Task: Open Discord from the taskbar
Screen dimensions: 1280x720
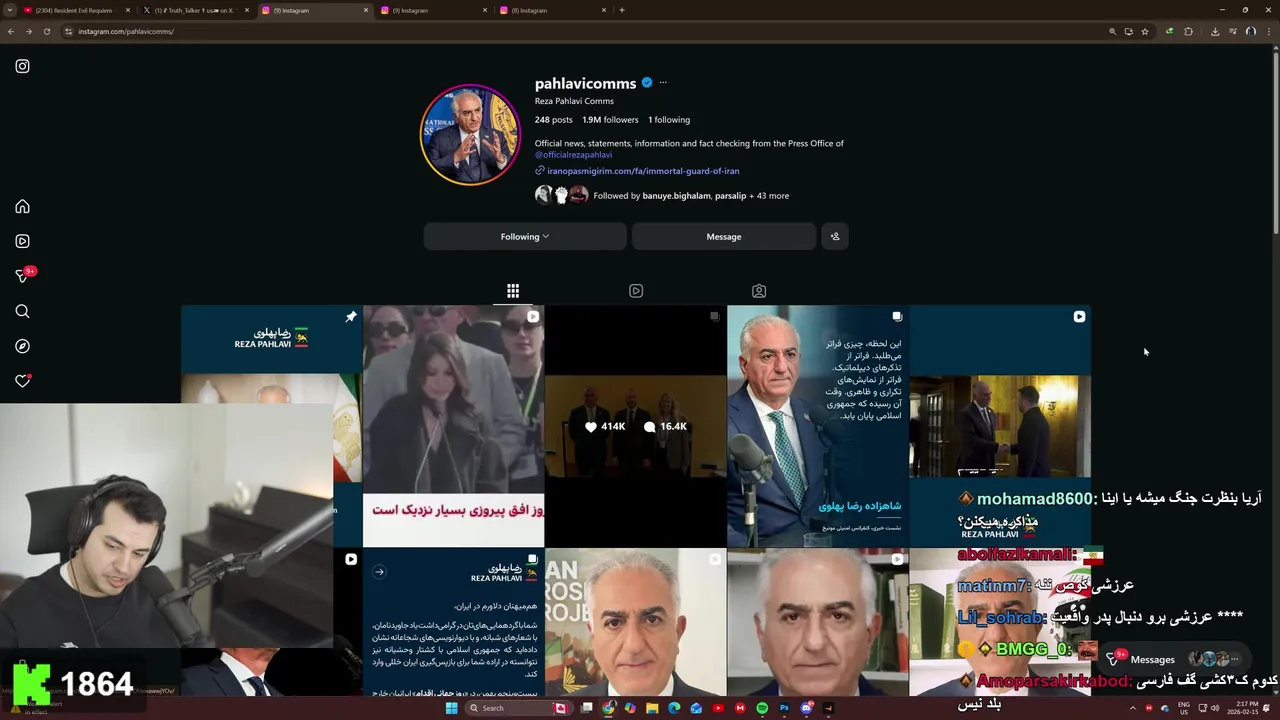Action: tap(806, 708)
